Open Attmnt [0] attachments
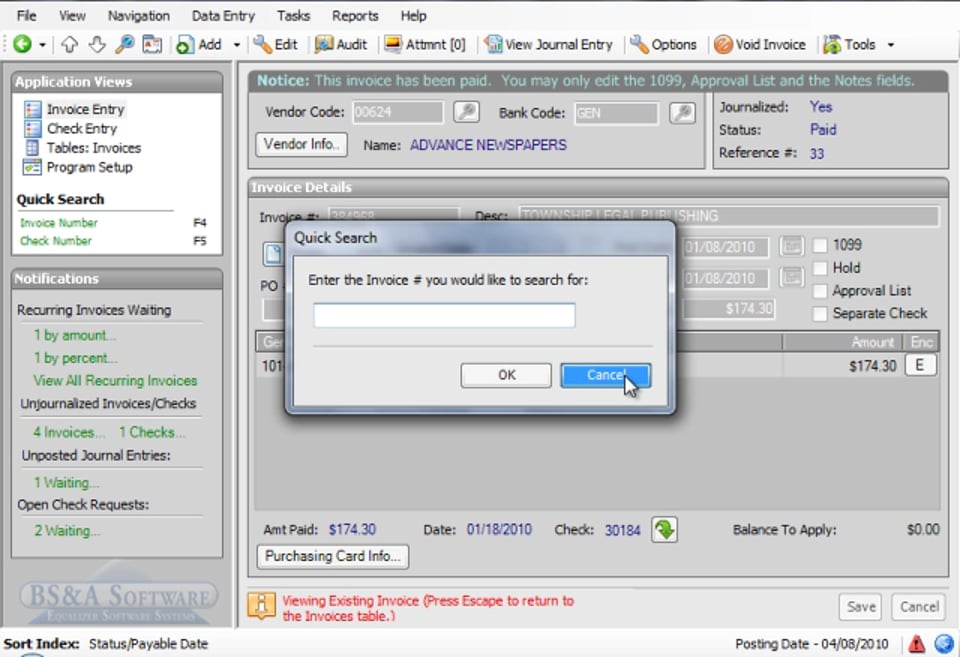This screenshot has height=657, width=960. [425, 44]
